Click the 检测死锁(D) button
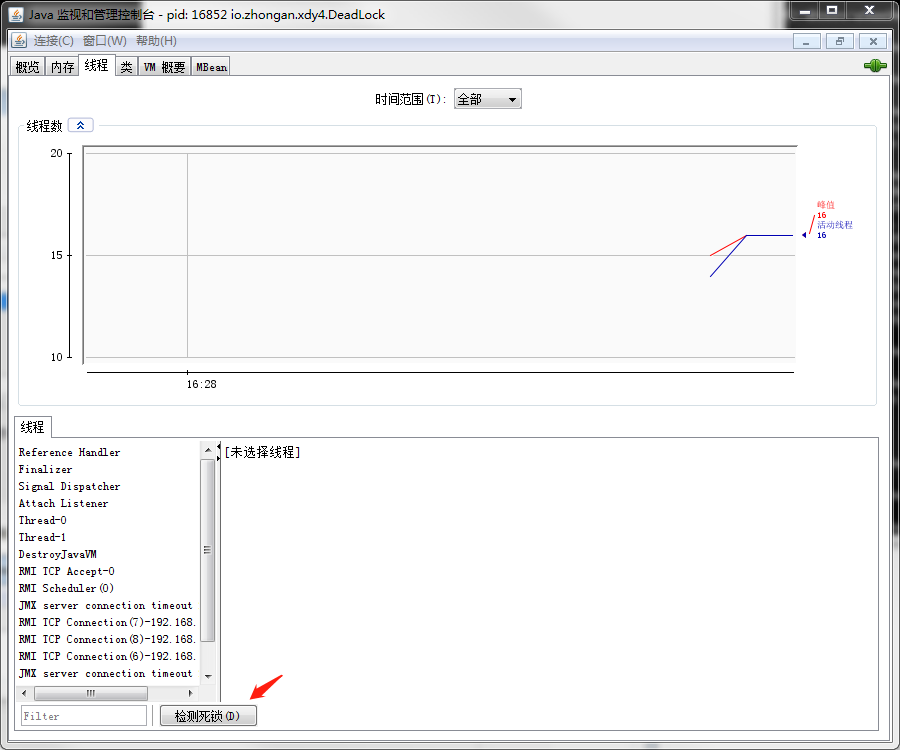Screen dimensions: 900x750 pyautogui.click(x=208, y=716)
